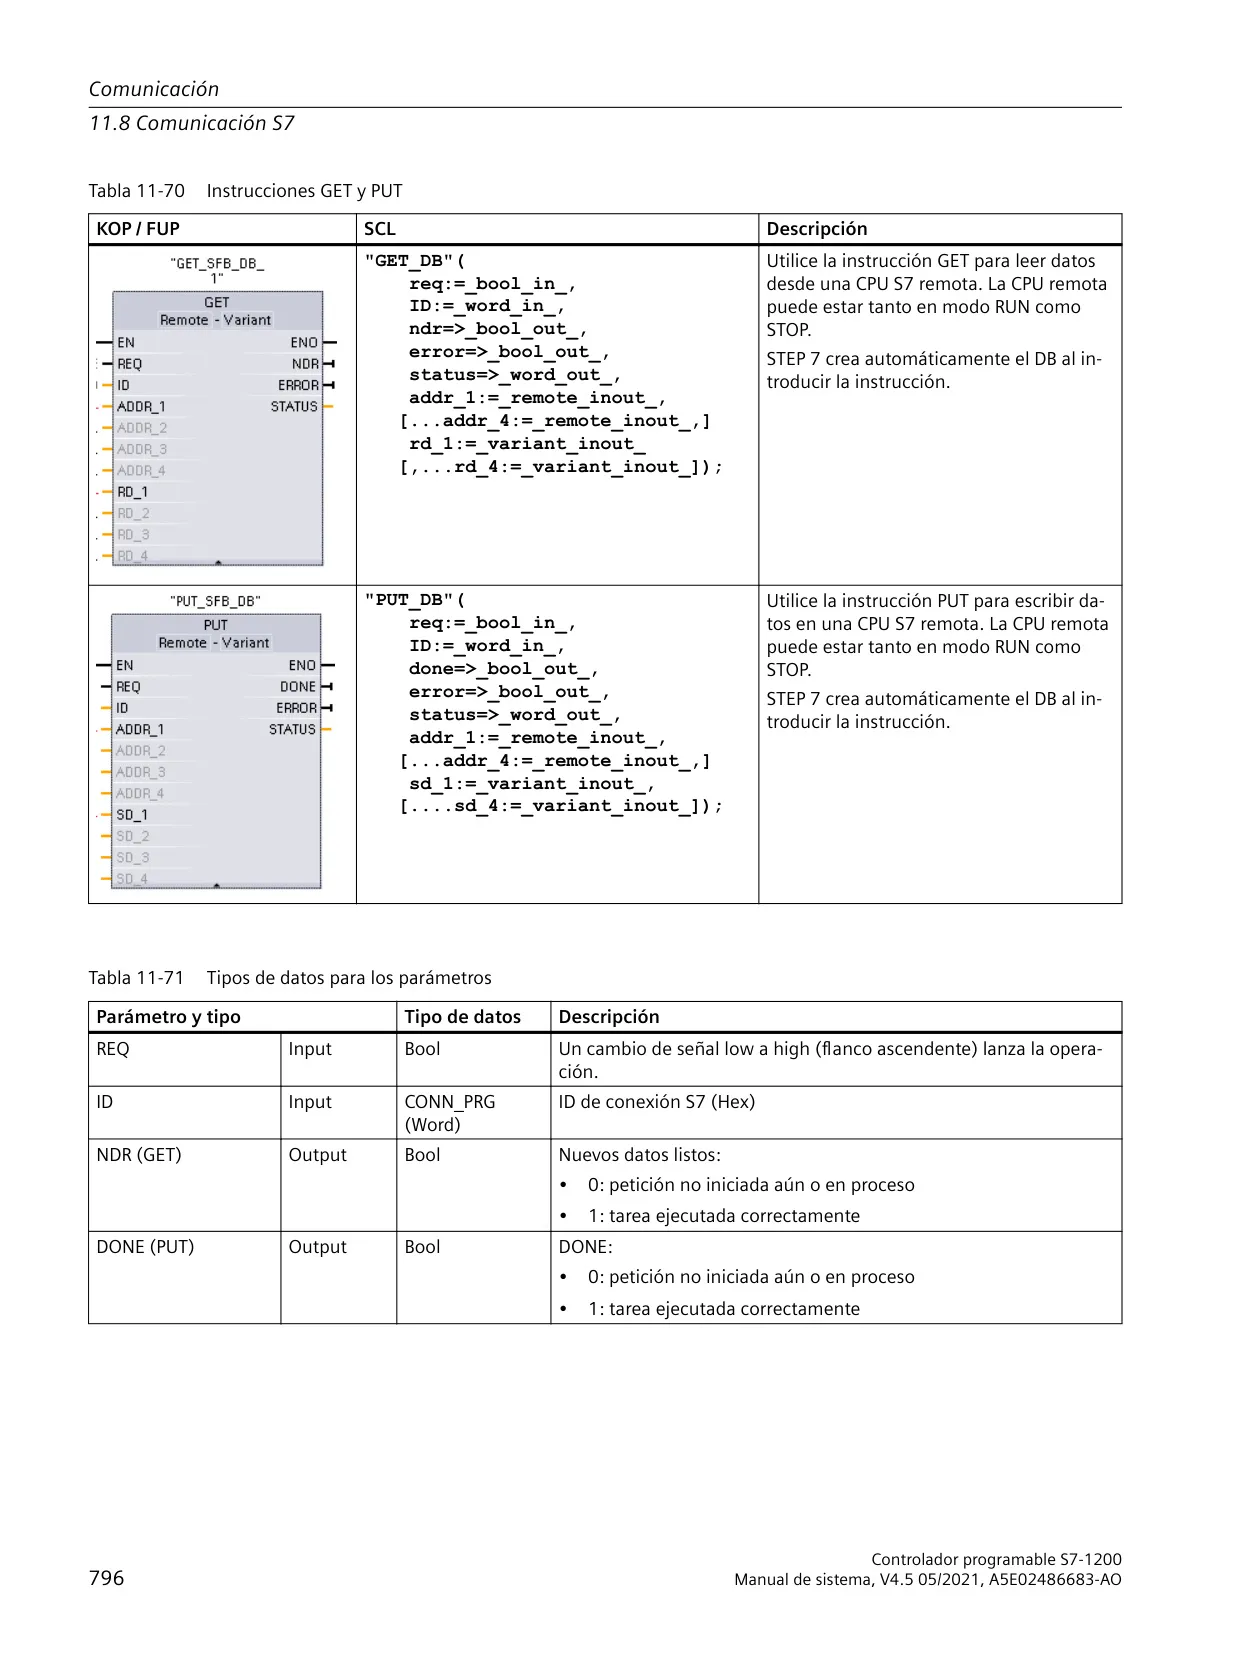Click the grayed ADDR_2 input in GET block
This screenshot has height=1654, width=1241.
142,428
